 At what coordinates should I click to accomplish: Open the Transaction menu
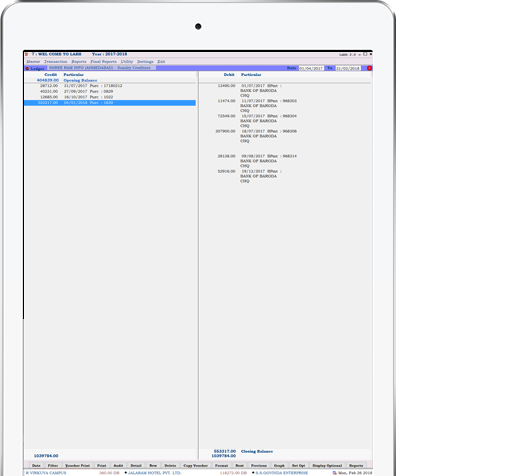56,62
